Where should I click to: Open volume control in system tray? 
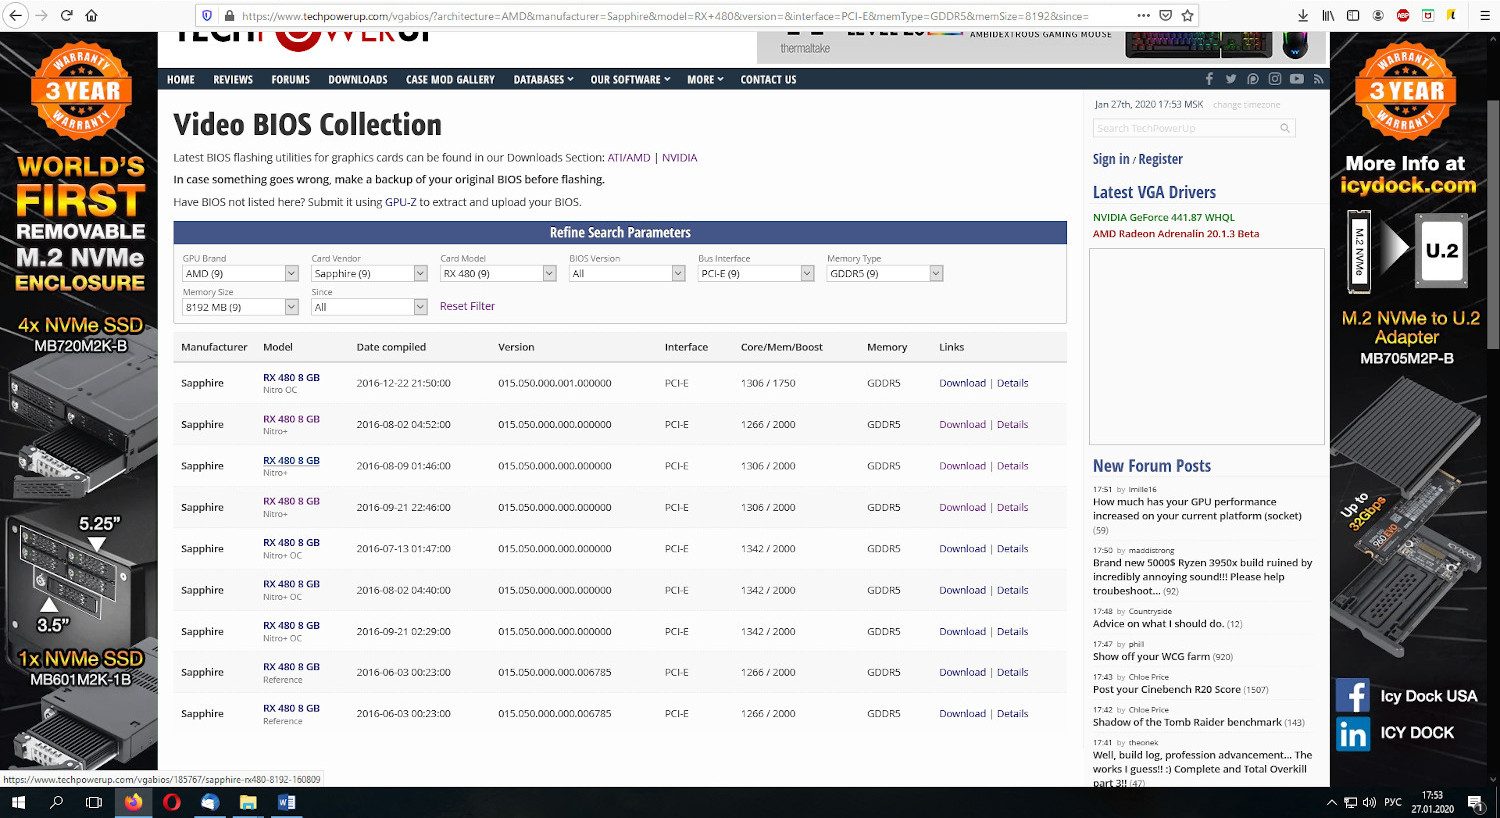pos(1369,802)
